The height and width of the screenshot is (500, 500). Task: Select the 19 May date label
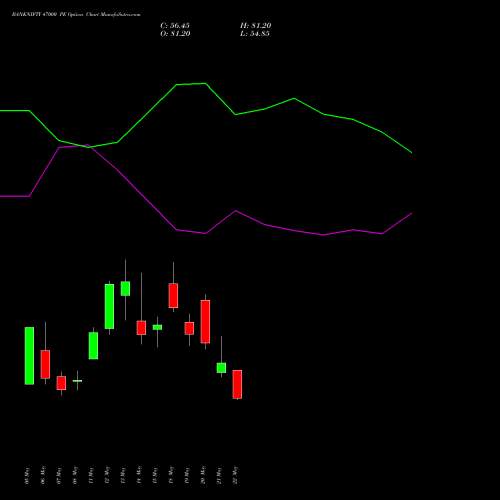187,476
